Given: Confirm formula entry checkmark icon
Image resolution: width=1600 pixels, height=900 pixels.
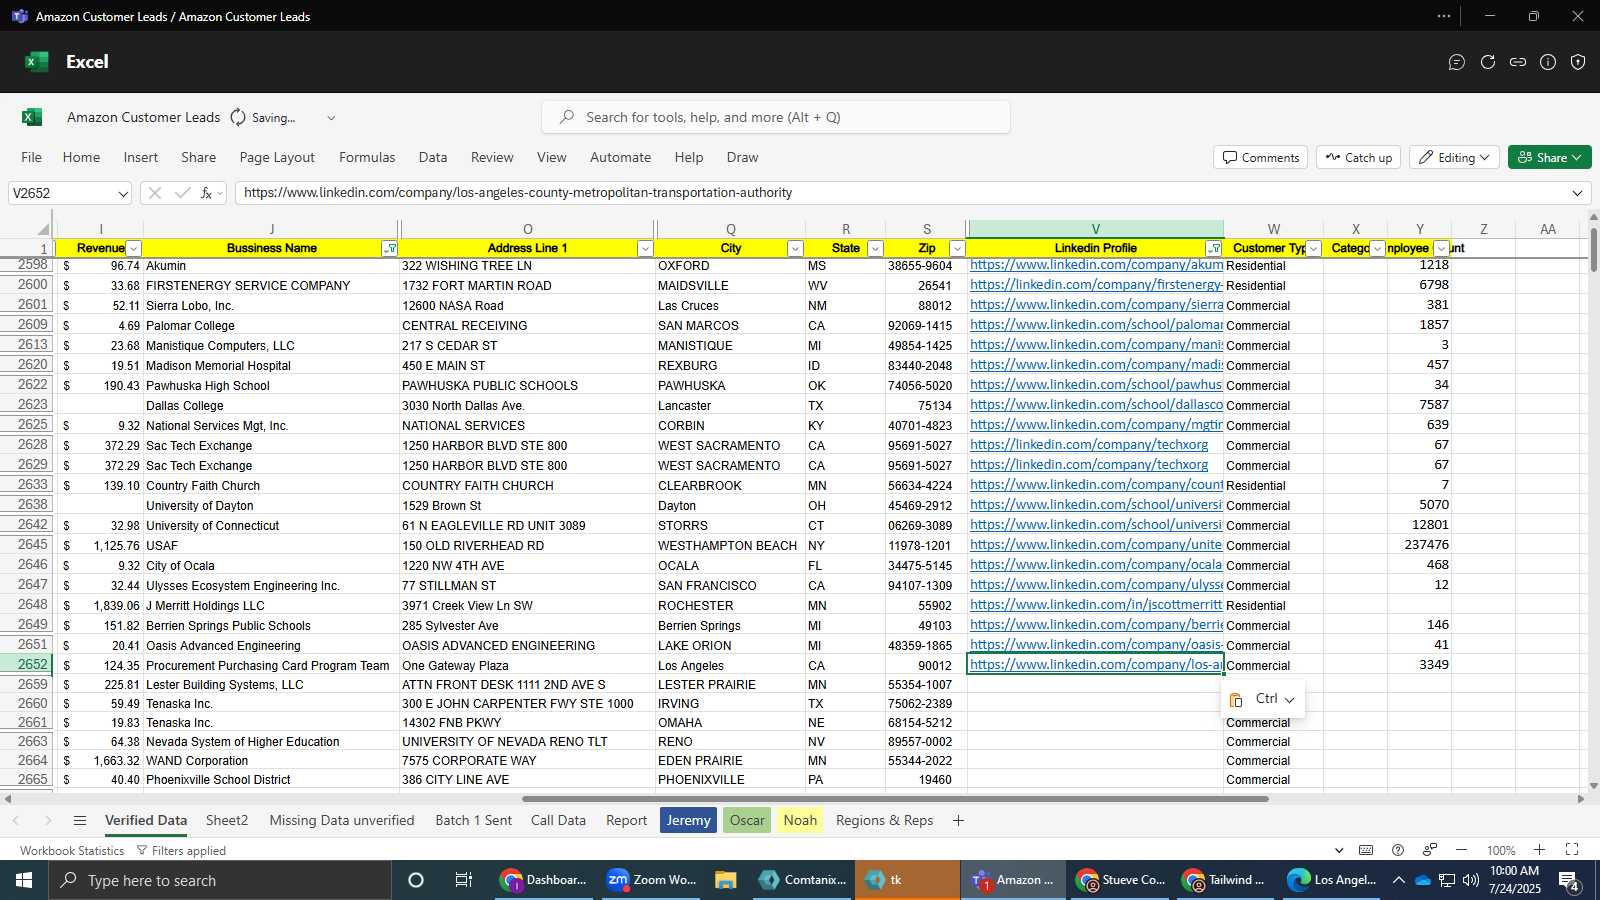Looking at the screenshot, I should [182, 193].
